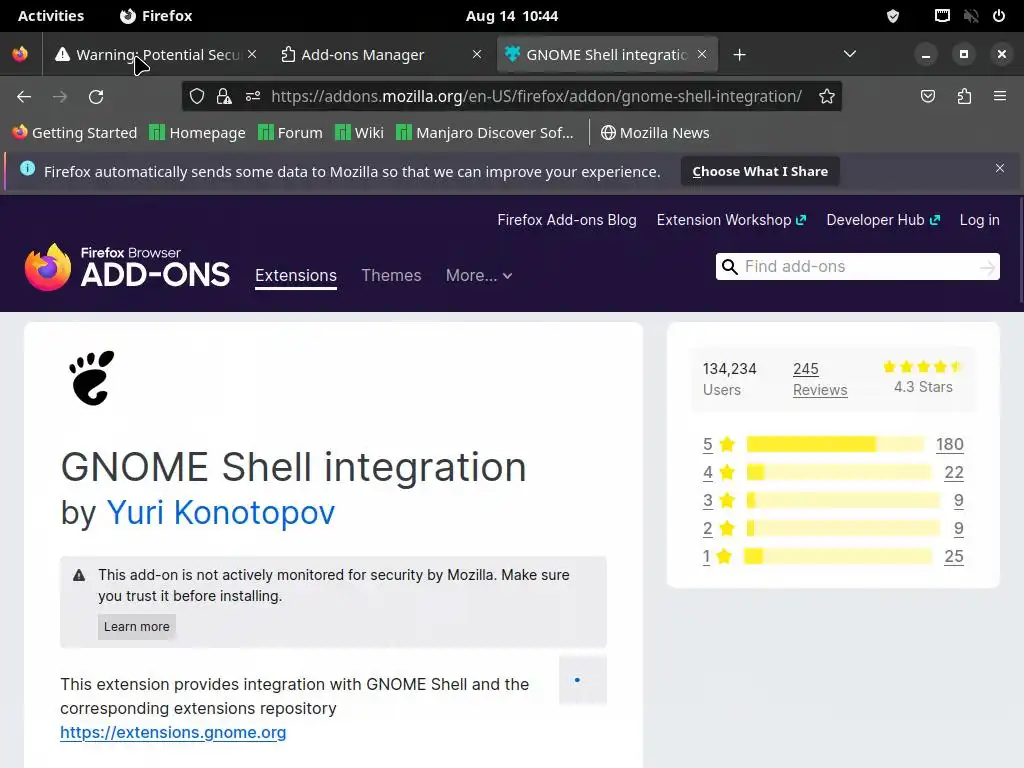Image resolution: width=1024 pixels, height=768 pixels.
Task: Bookmark this page with the star
Action: [x=827, y=97]
